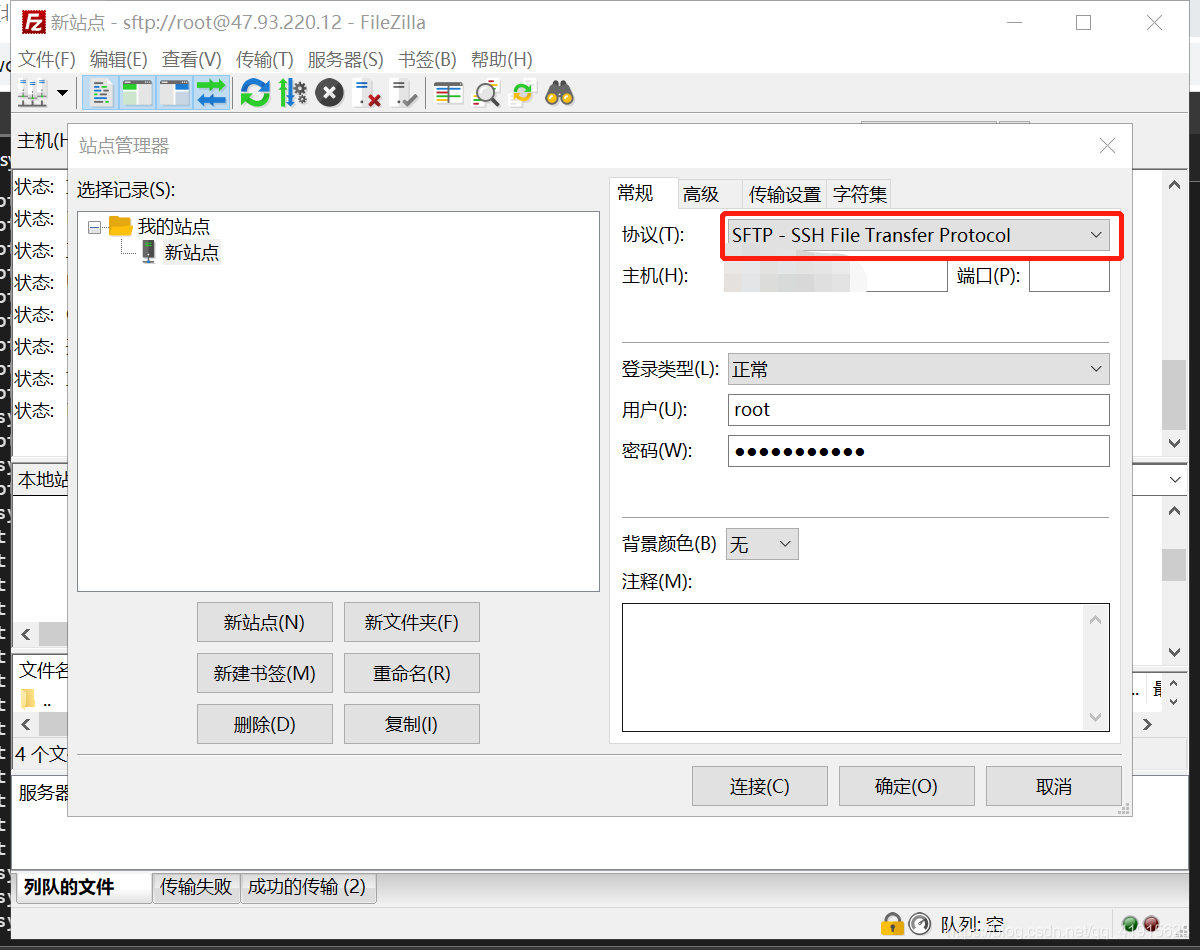Click the 取消 cancel button

tap(1054, 786)
